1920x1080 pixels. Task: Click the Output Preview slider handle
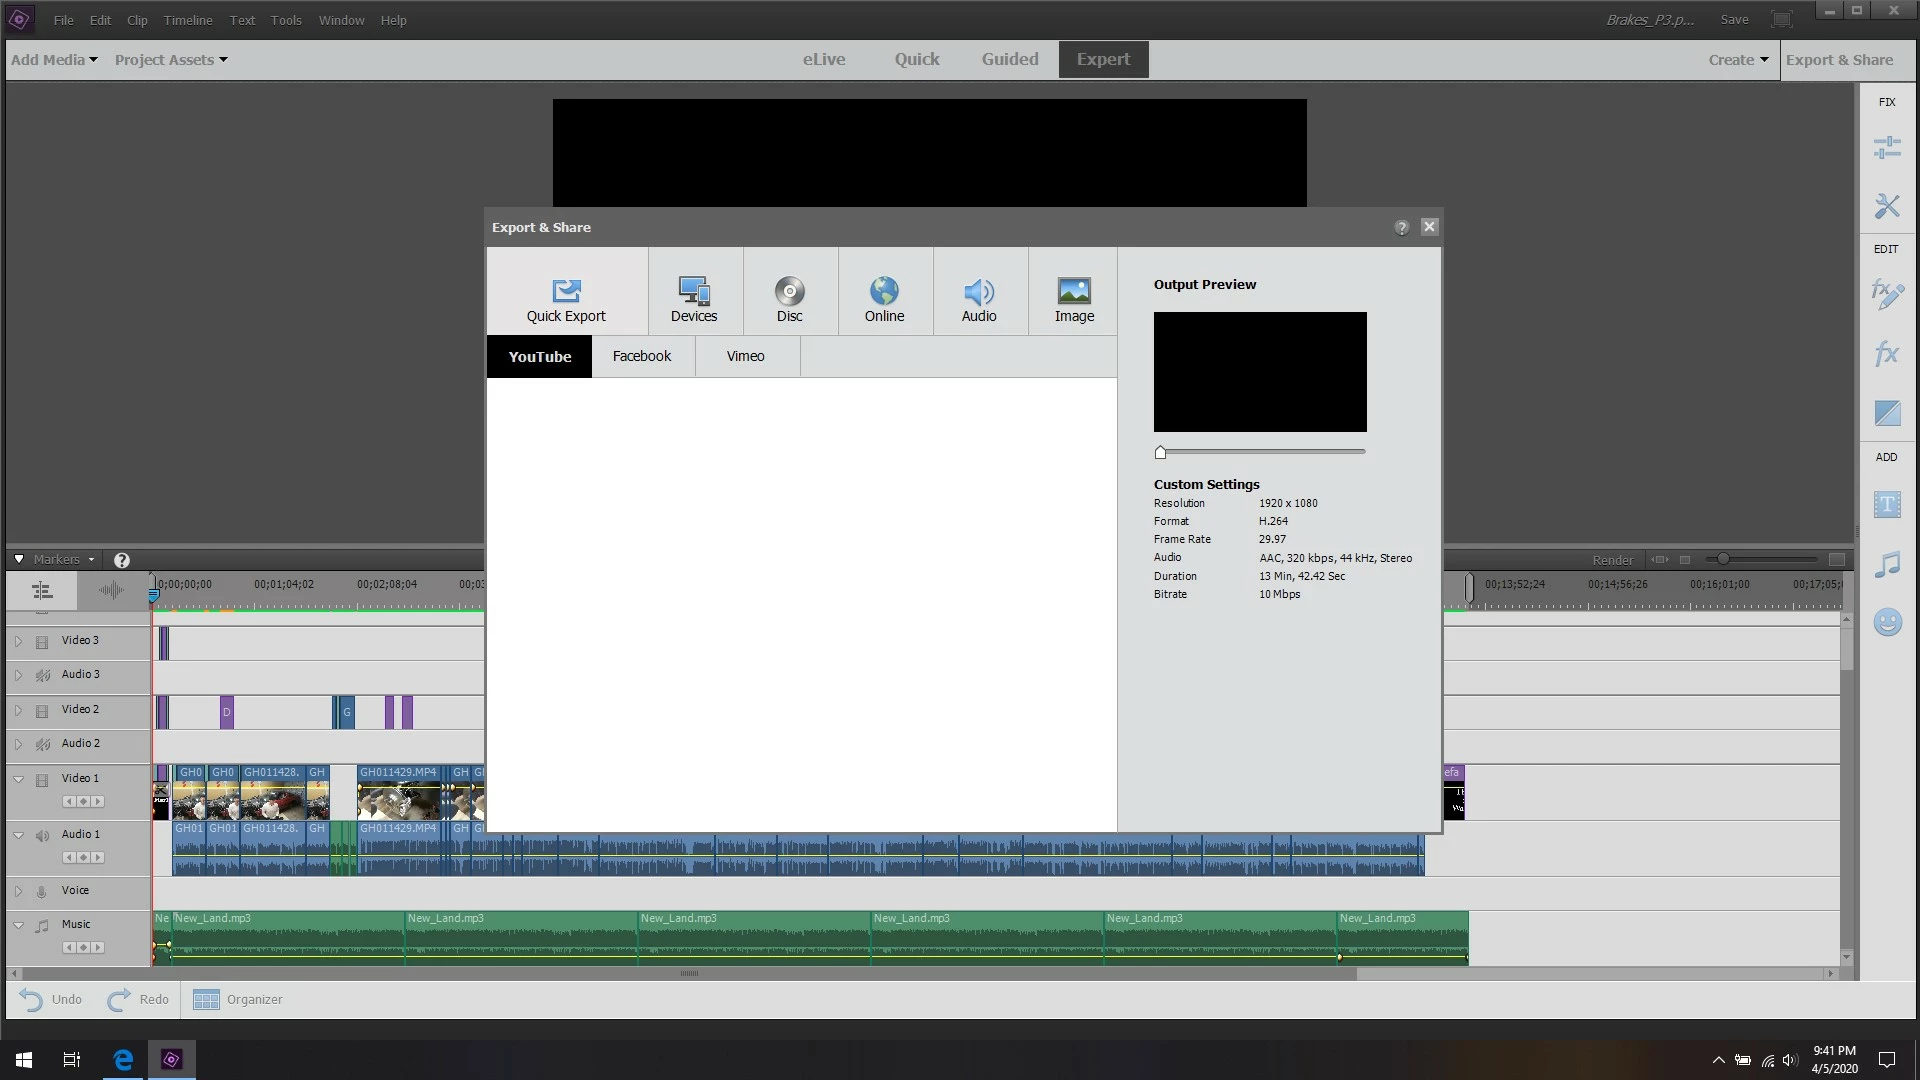click(1160, 453)
